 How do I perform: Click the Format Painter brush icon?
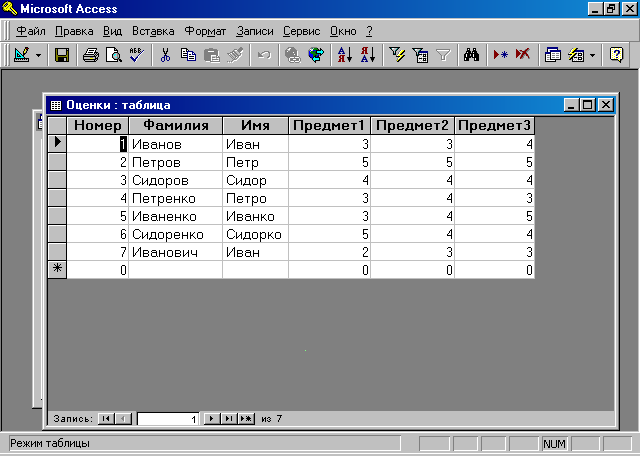[x=235, y=55]
